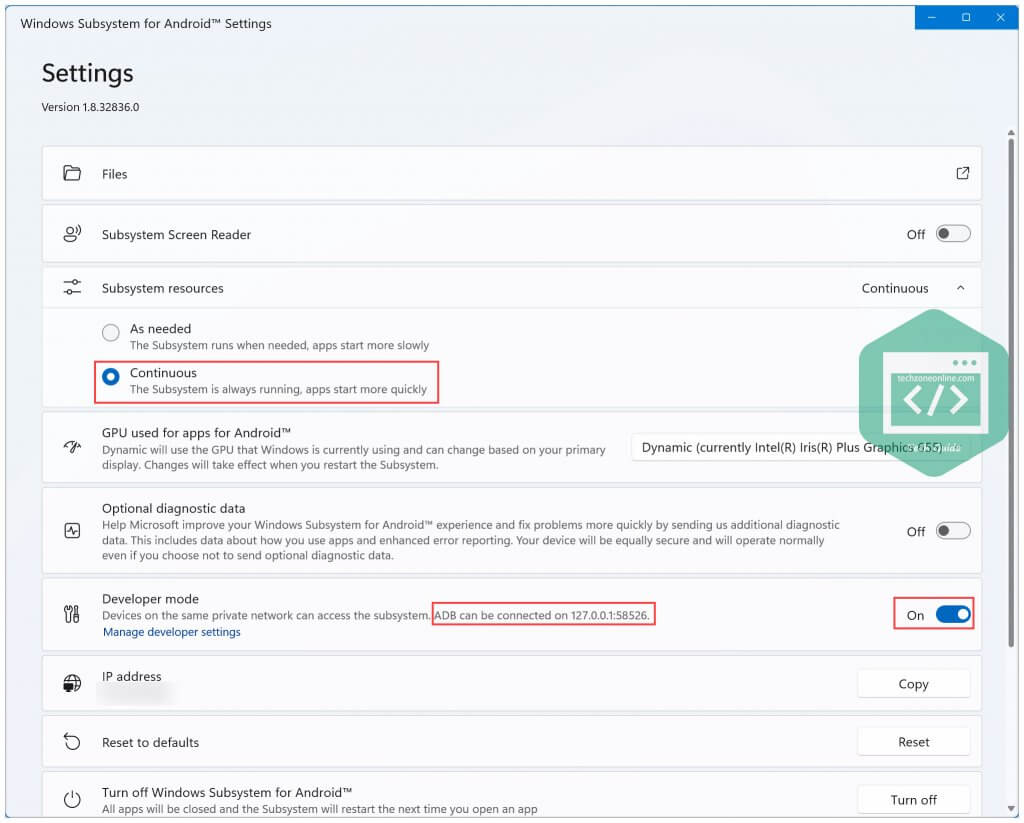This screenshot has height=823, width=1024.
Task: Open Manage developer settings
Action: pyautogui.click(x=170, y=631)
